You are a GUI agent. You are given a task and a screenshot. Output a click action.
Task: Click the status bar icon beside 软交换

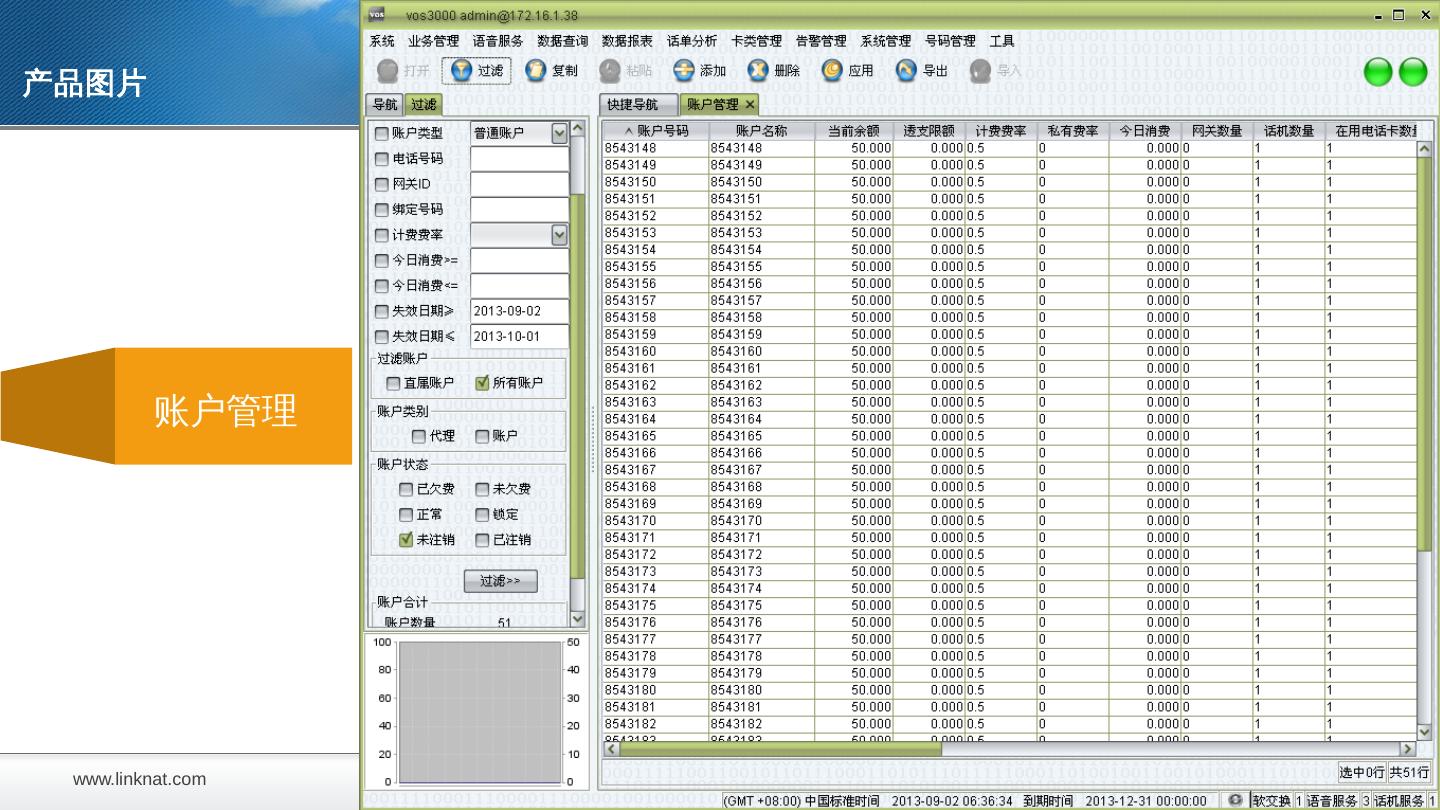pyautogui.click(x=1236, y=800)
